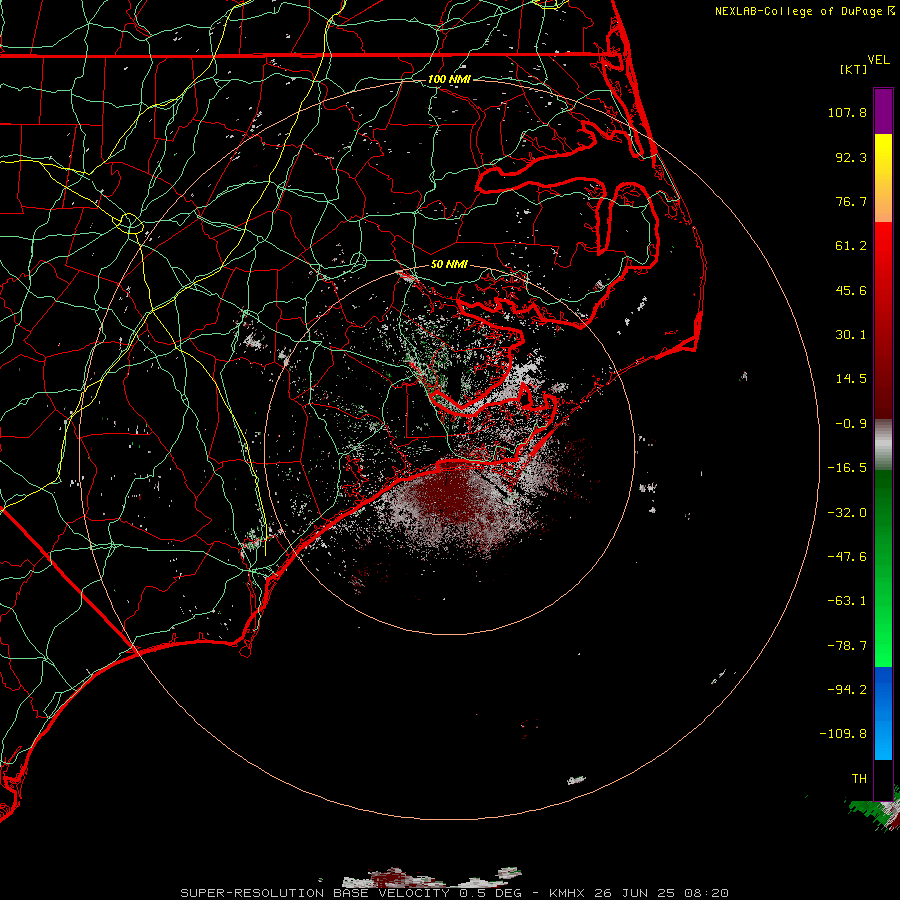900x900 pixels.
Task: Select the 76.7 legend value
Action: pyautogui.click(x=851, y=201)
